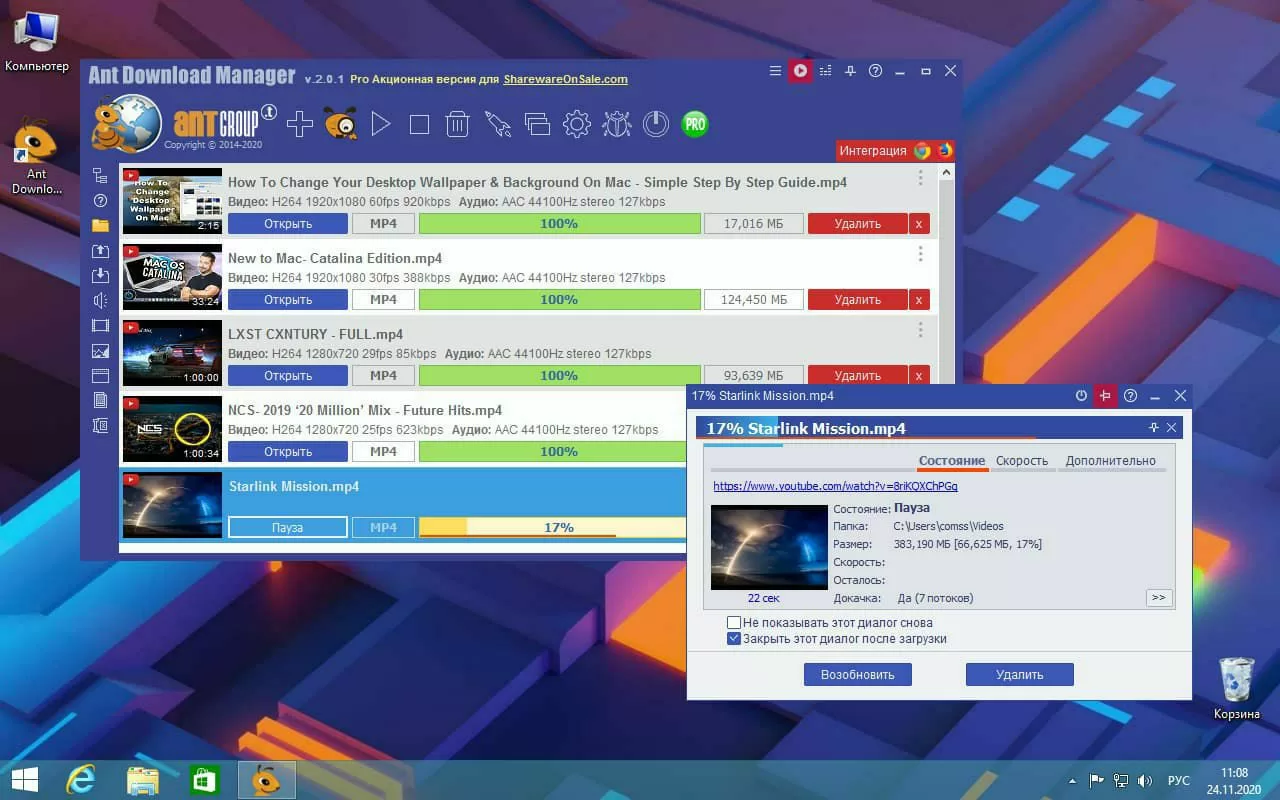
Task: Click the Возобновить button
Action: click(857, 674)
